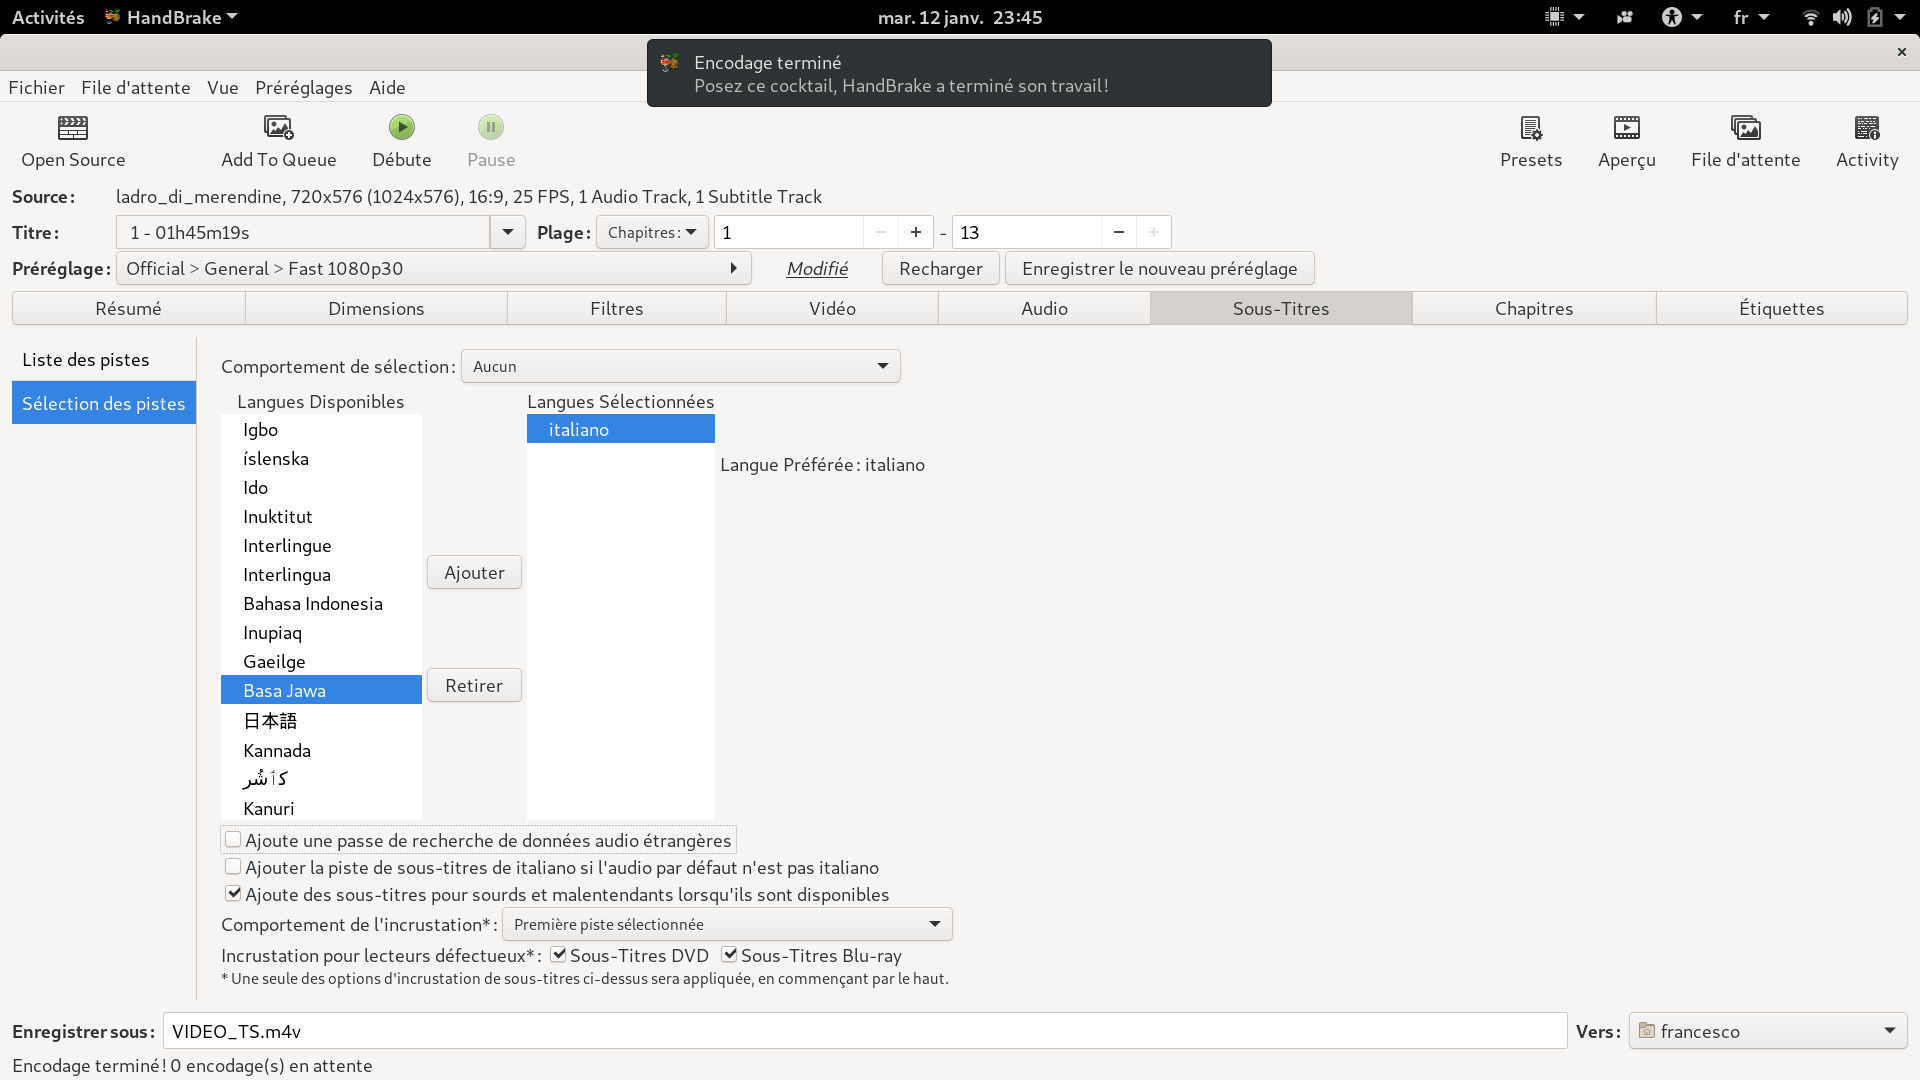
Task: Toggle hearing-impaired subtitles checkbox
Action: 233,894
